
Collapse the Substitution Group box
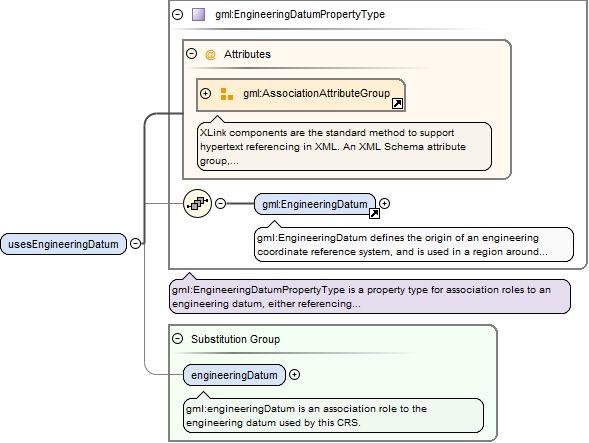pos(177,339)
